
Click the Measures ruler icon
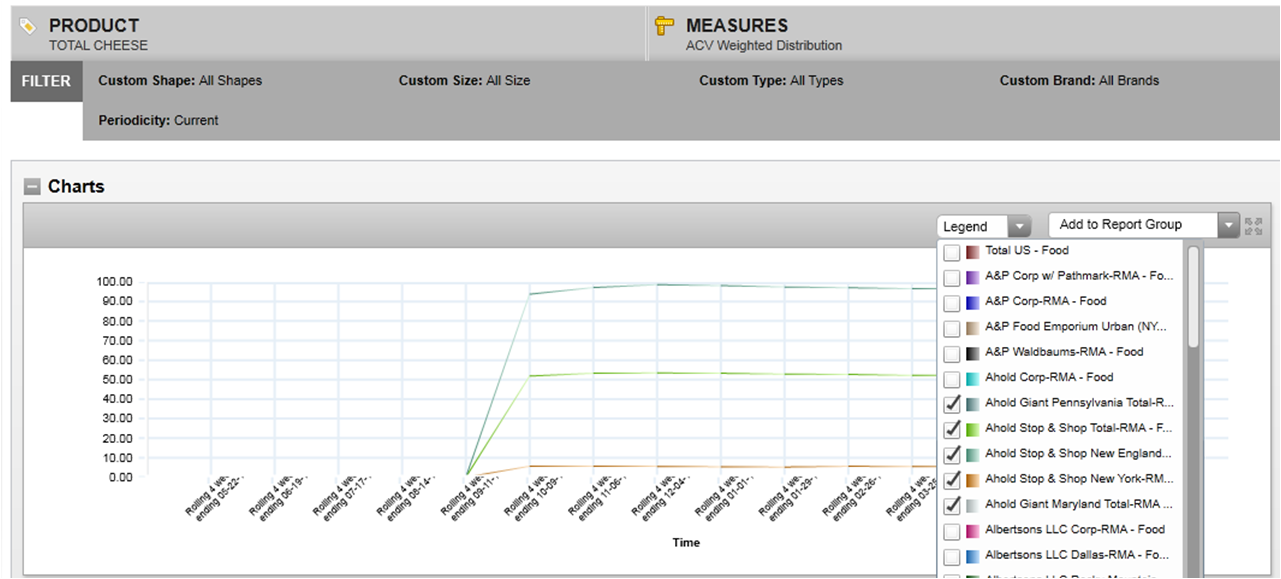click(x=663, y=27)
